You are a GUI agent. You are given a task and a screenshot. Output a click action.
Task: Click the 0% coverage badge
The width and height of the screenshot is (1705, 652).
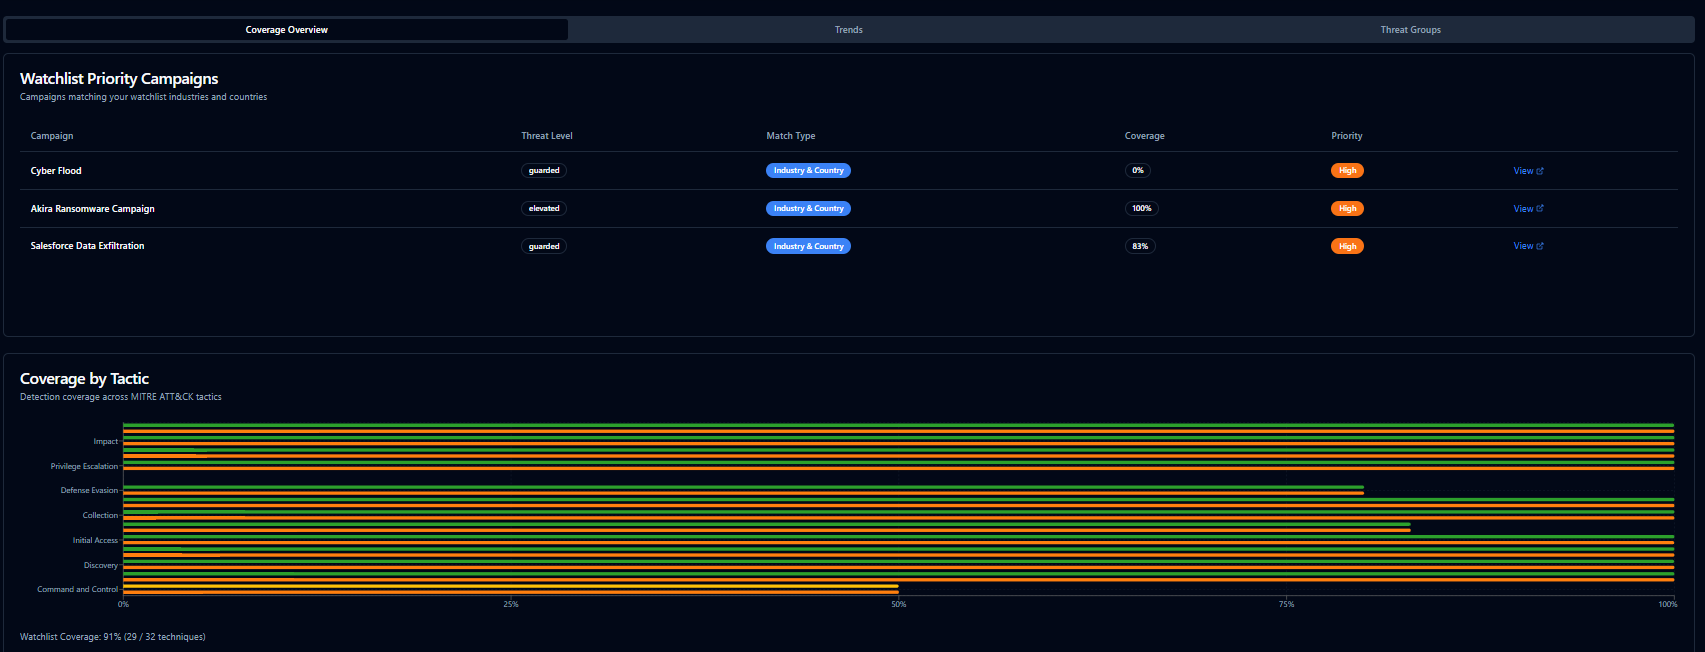point(1138,171)
